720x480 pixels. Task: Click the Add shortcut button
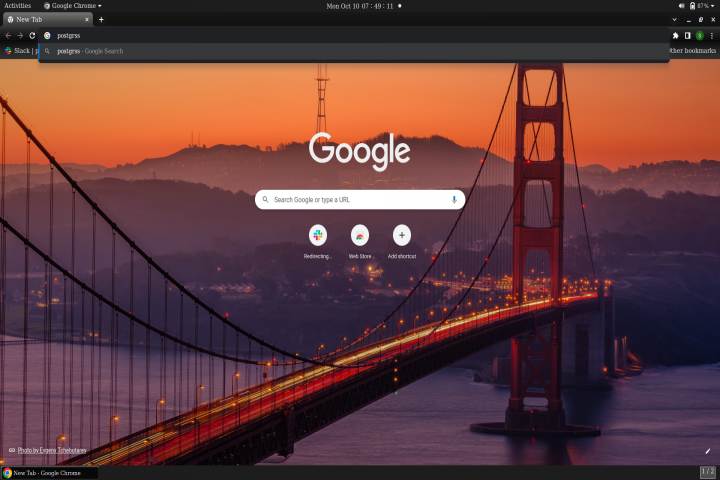402,236
